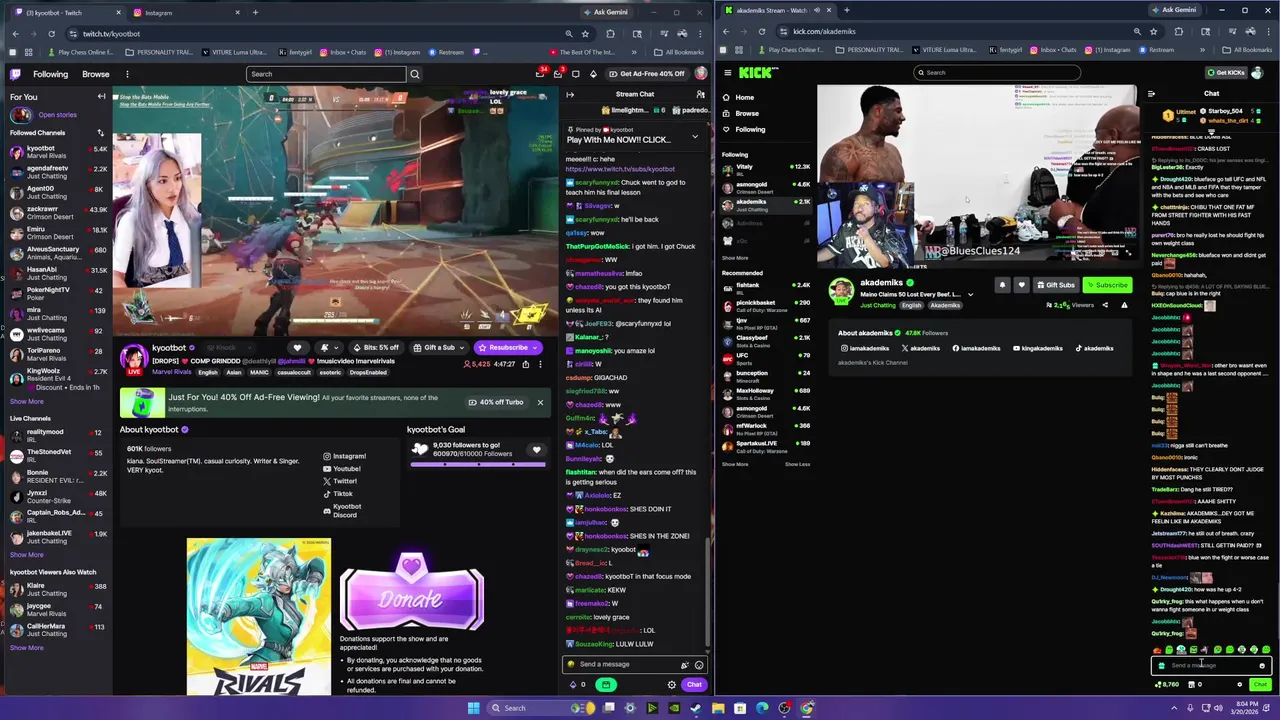The image size is (1280, 720).
Task: Open Twitch whispers chat bubble icon
Action: [x=575, y=74]
